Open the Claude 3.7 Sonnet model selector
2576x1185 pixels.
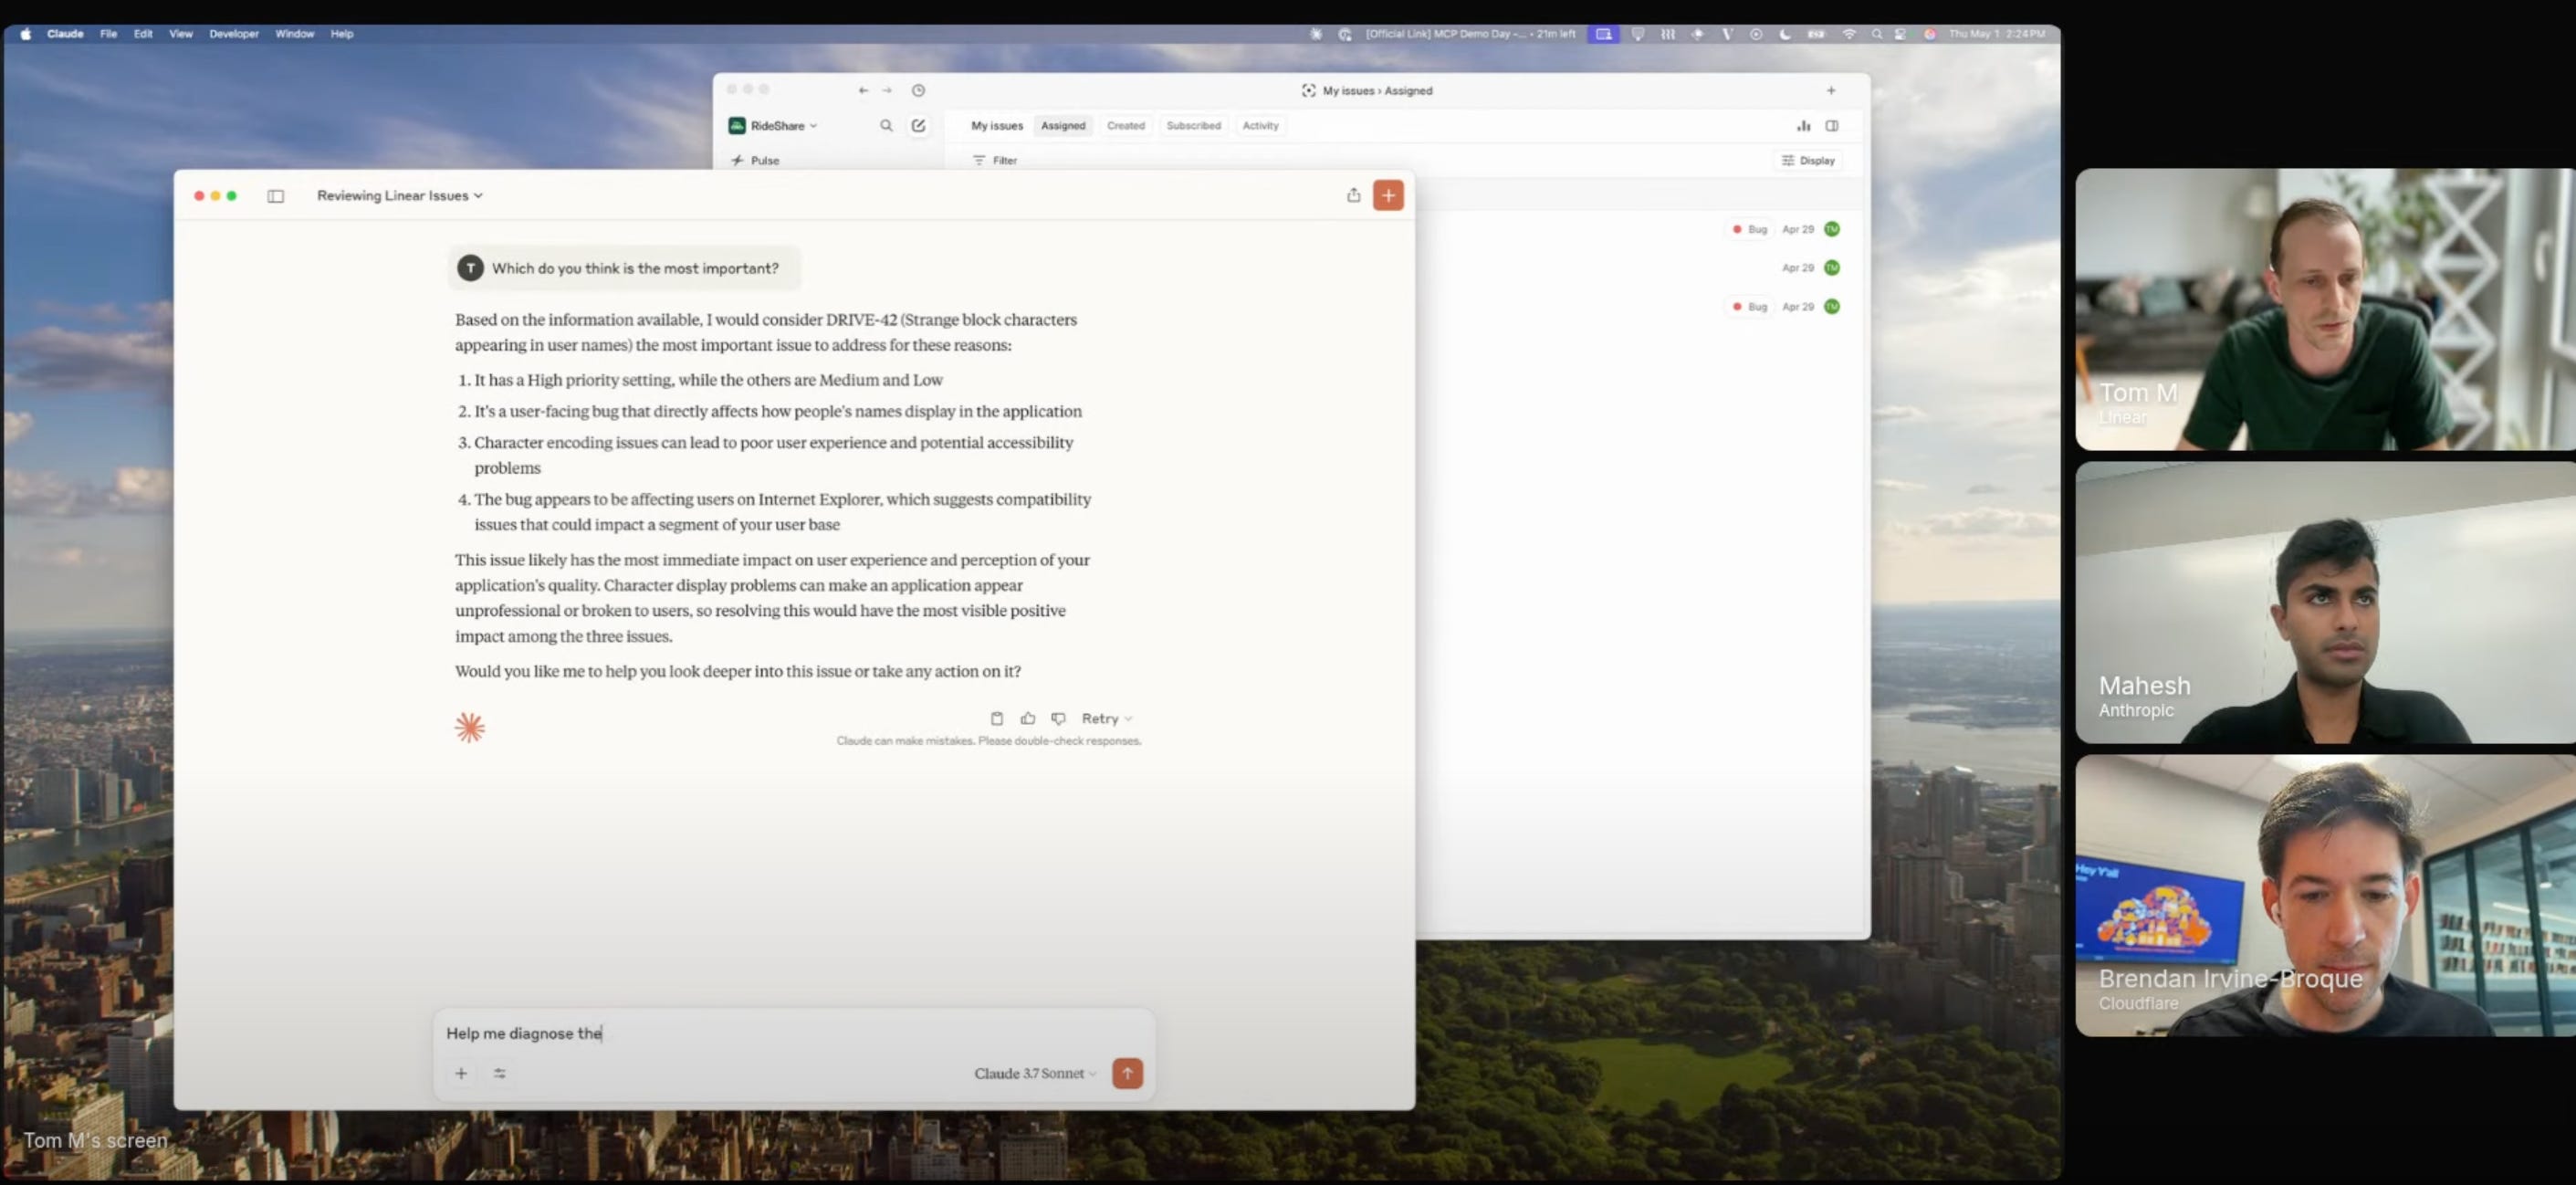tap(1035, 1073)
